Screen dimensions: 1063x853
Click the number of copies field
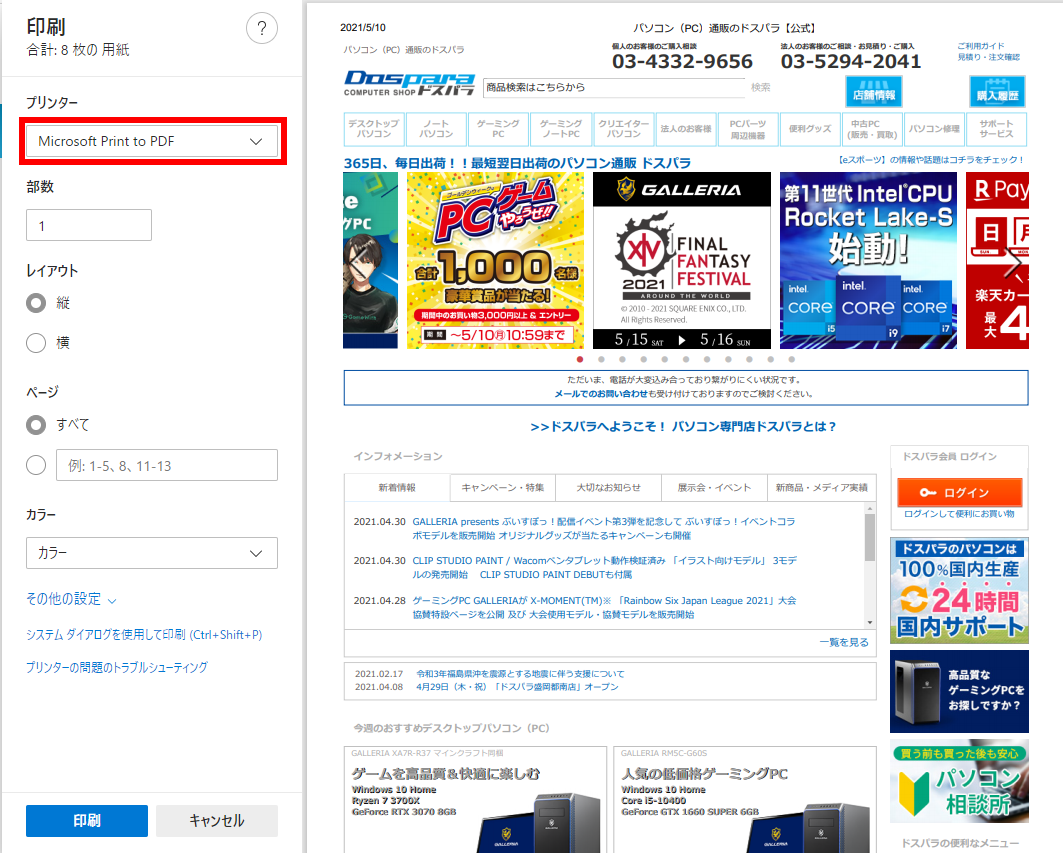pos(89,225)
